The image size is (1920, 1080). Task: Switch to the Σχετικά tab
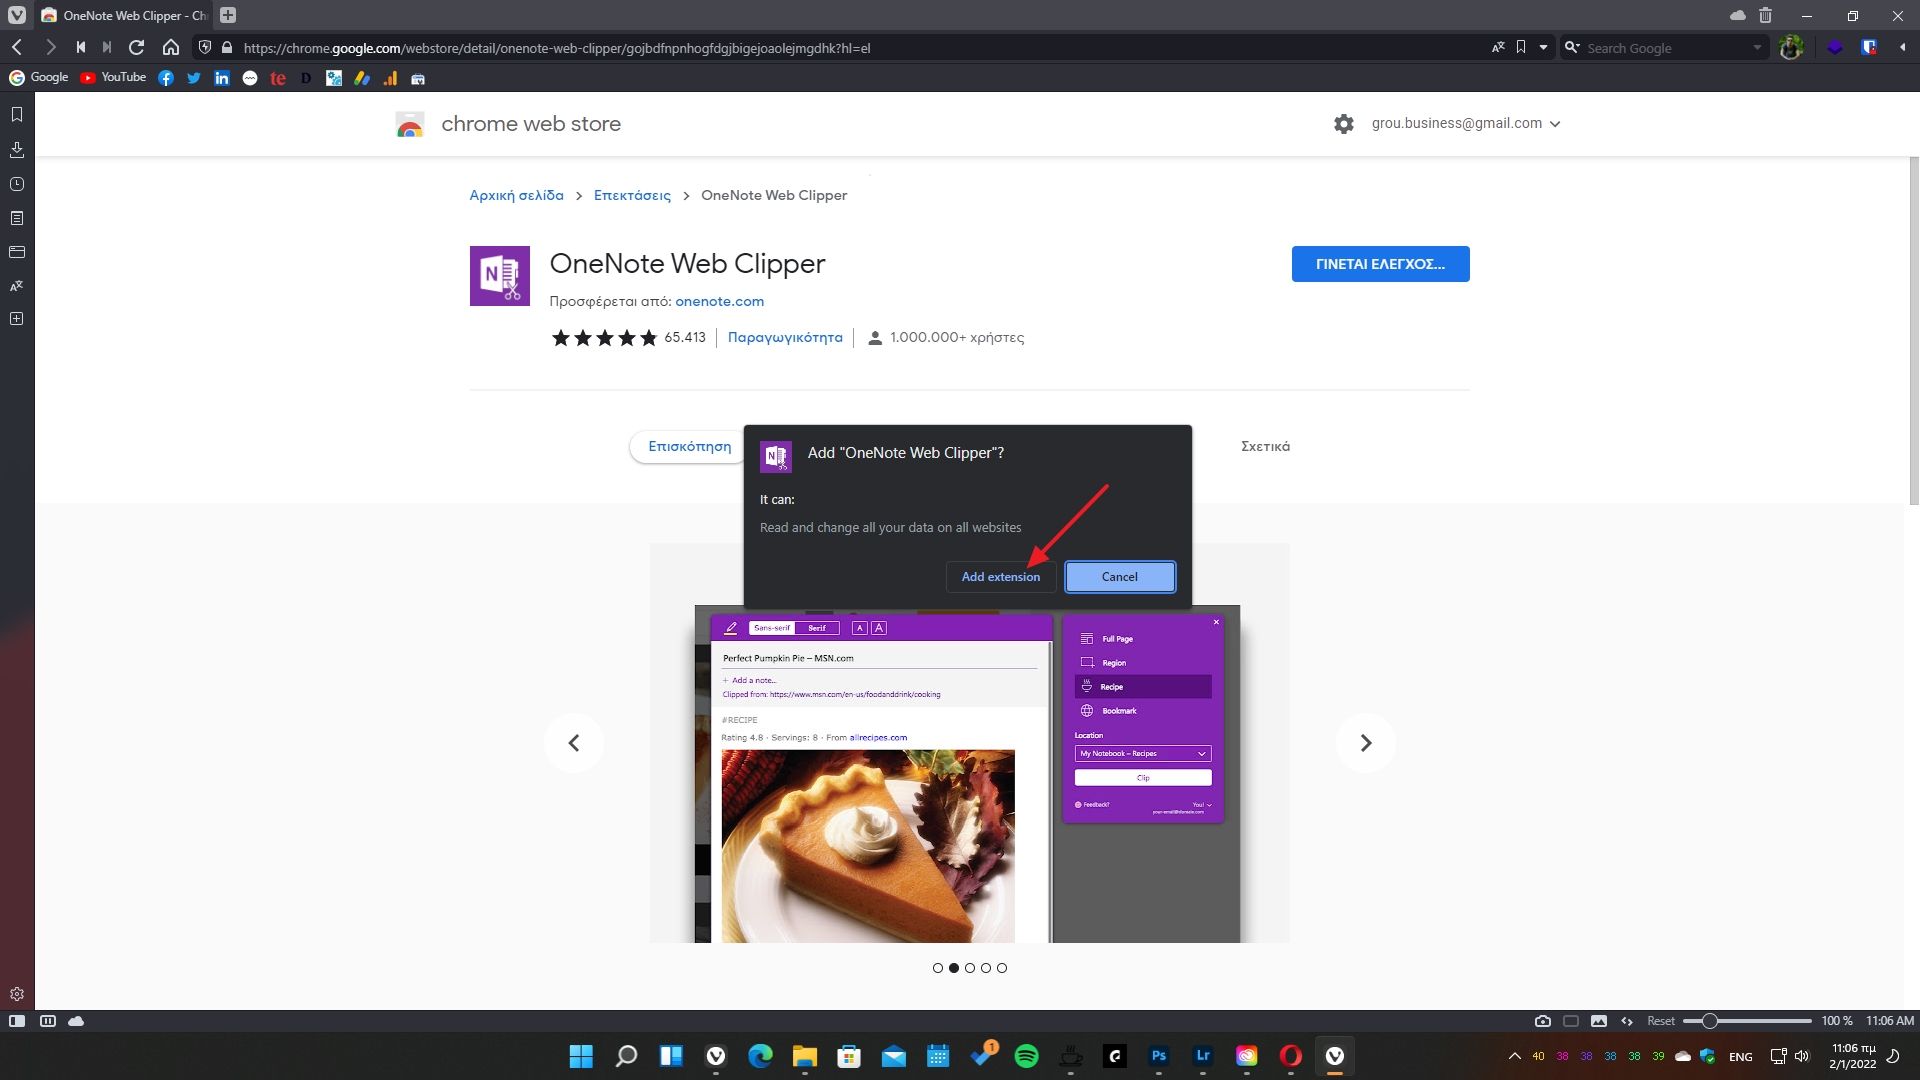coord(1265,446)
